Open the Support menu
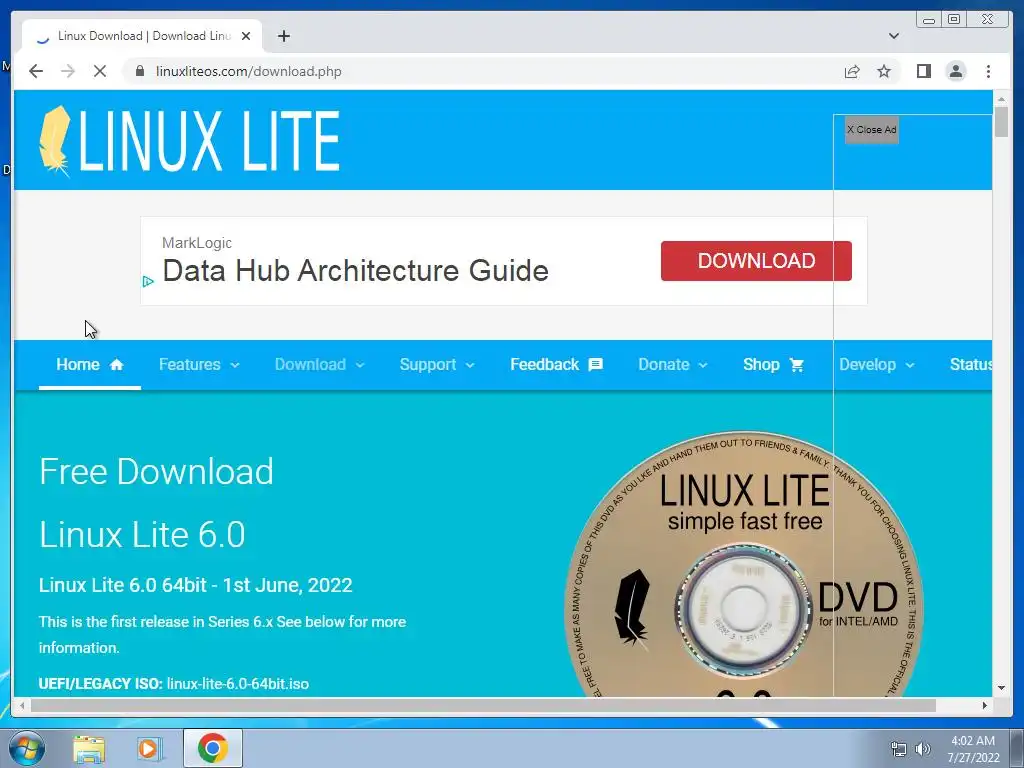This screenshot has width=1024, height=768. click(x=437, y=364)
